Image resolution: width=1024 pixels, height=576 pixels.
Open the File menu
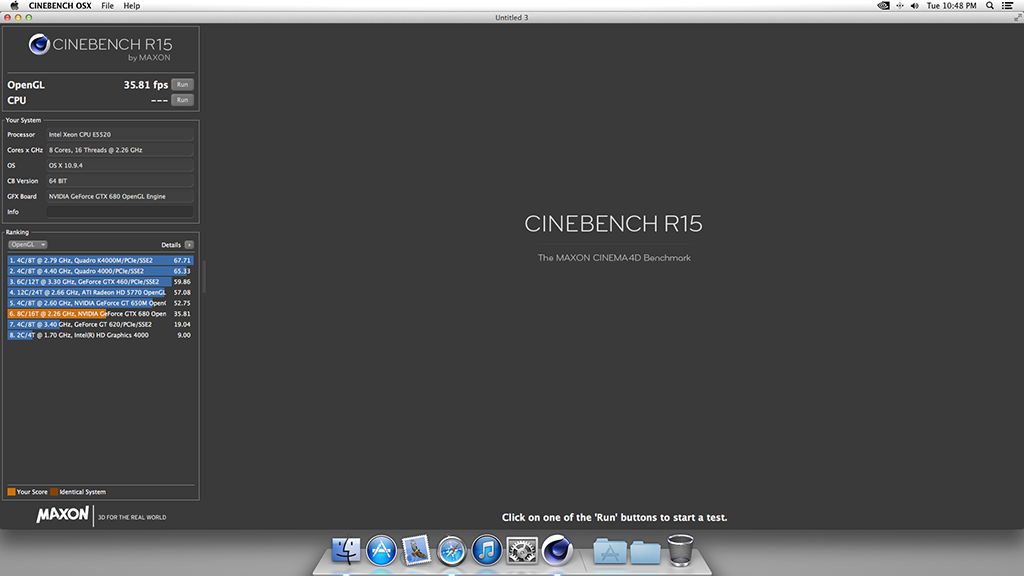click(107, 6)
